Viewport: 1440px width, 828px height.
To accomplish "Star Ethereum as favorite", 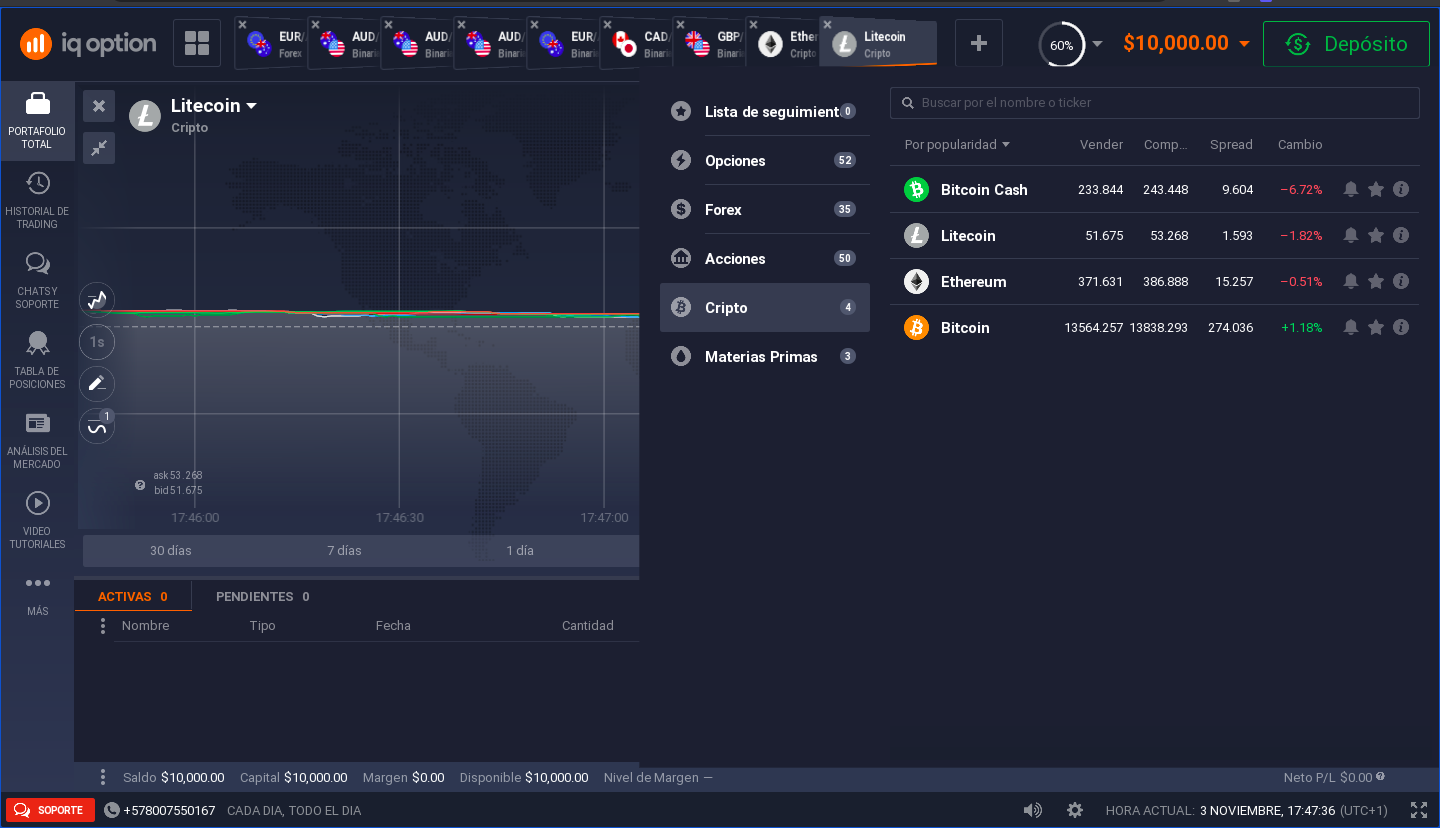I will (1376, 281).
